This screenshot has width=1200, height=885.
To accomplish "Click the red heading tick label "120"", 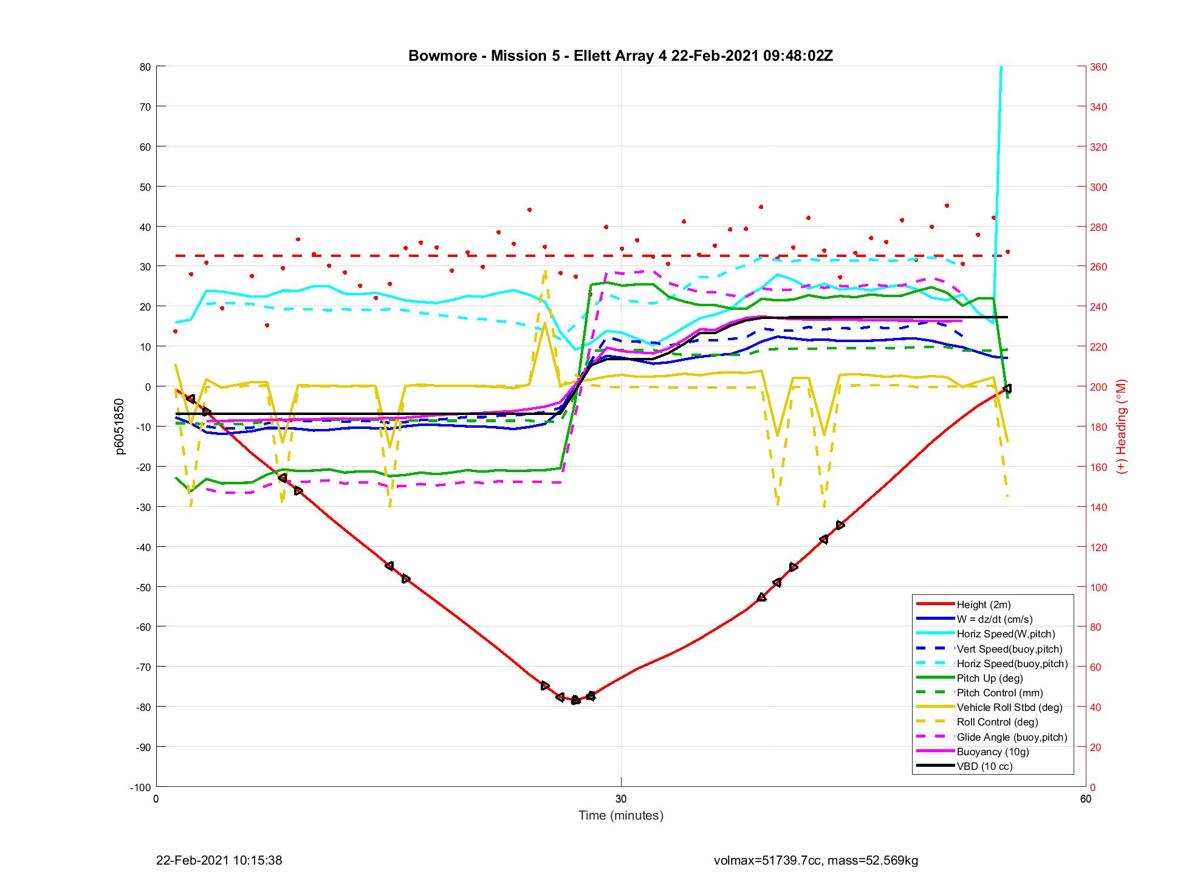I will pos(1100,547).
